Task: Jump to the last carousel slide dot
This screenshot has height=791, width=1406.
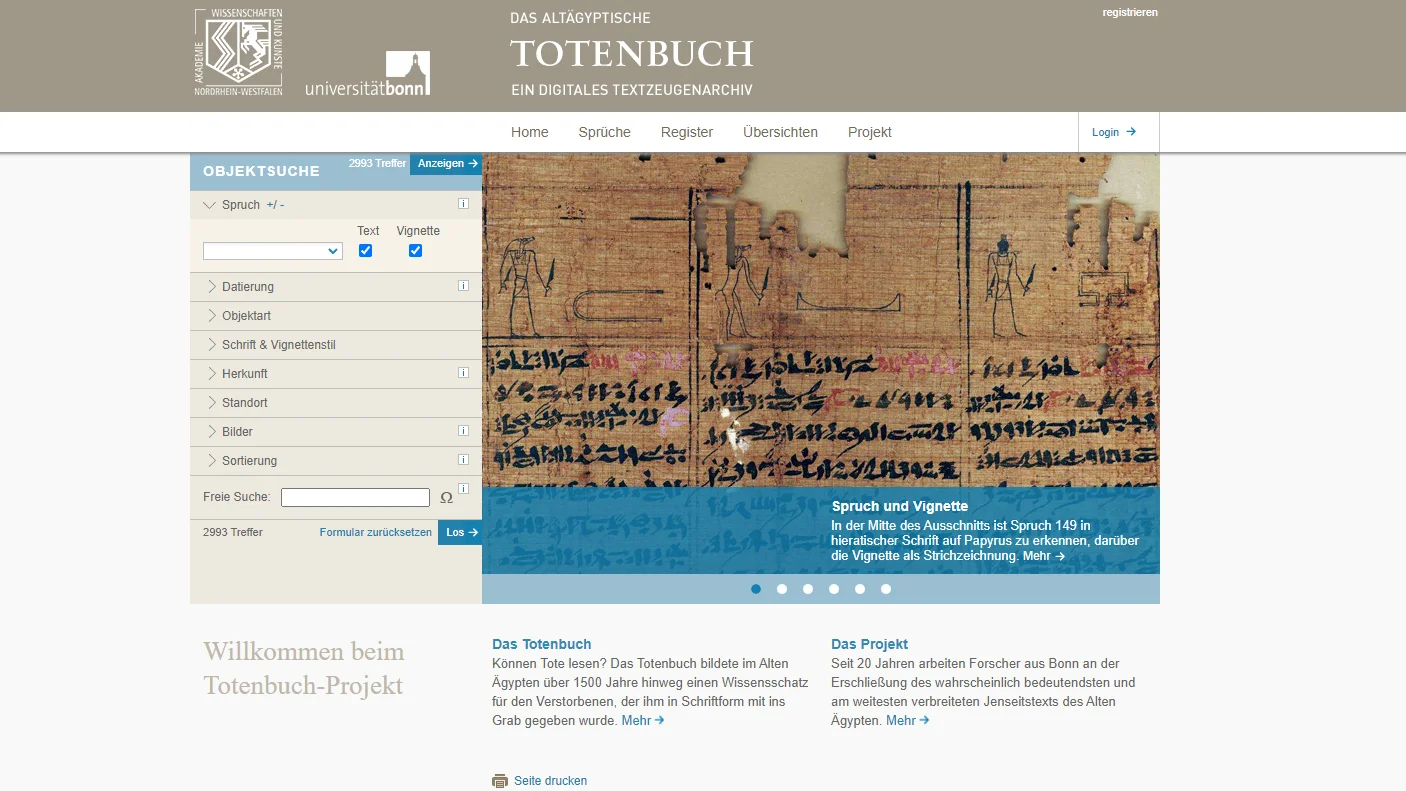Action: coord(886,589)
